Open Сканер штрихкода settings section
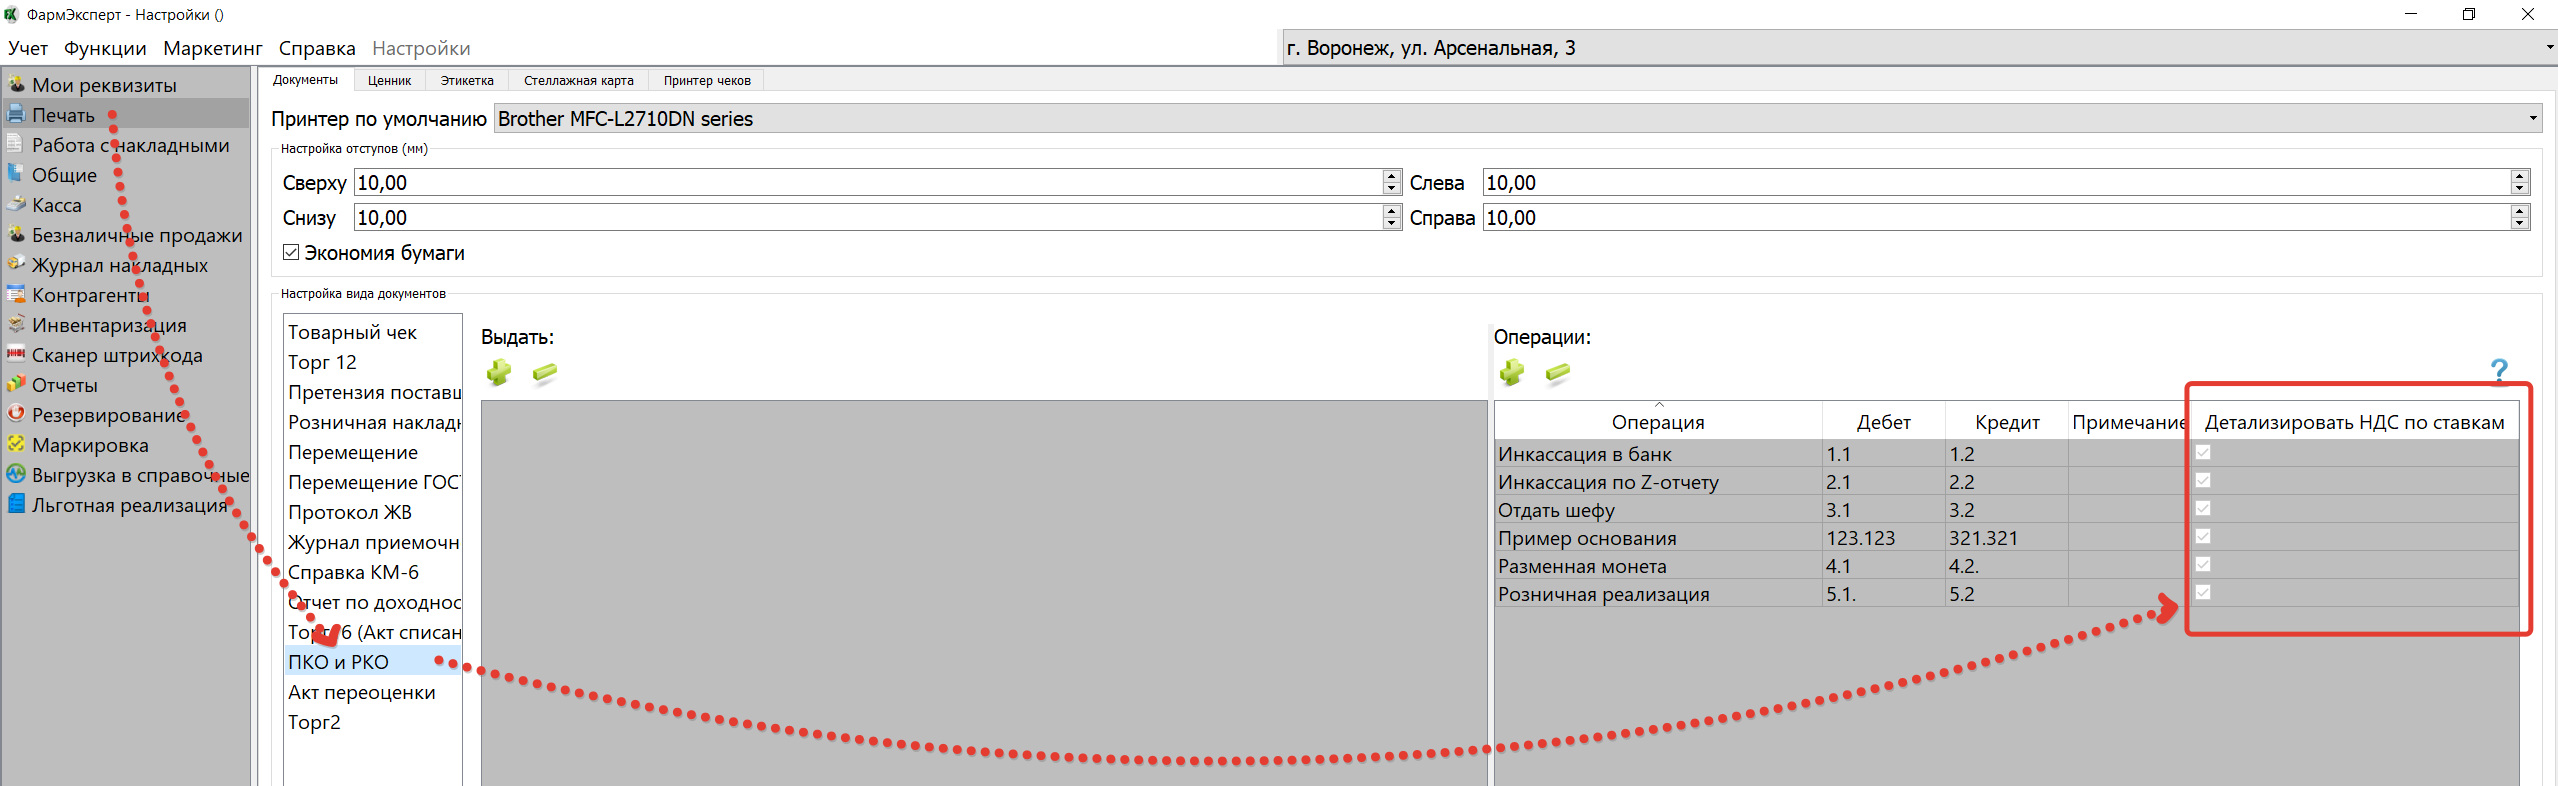The height and width of the screenshot is (786, 2558). 116,355
